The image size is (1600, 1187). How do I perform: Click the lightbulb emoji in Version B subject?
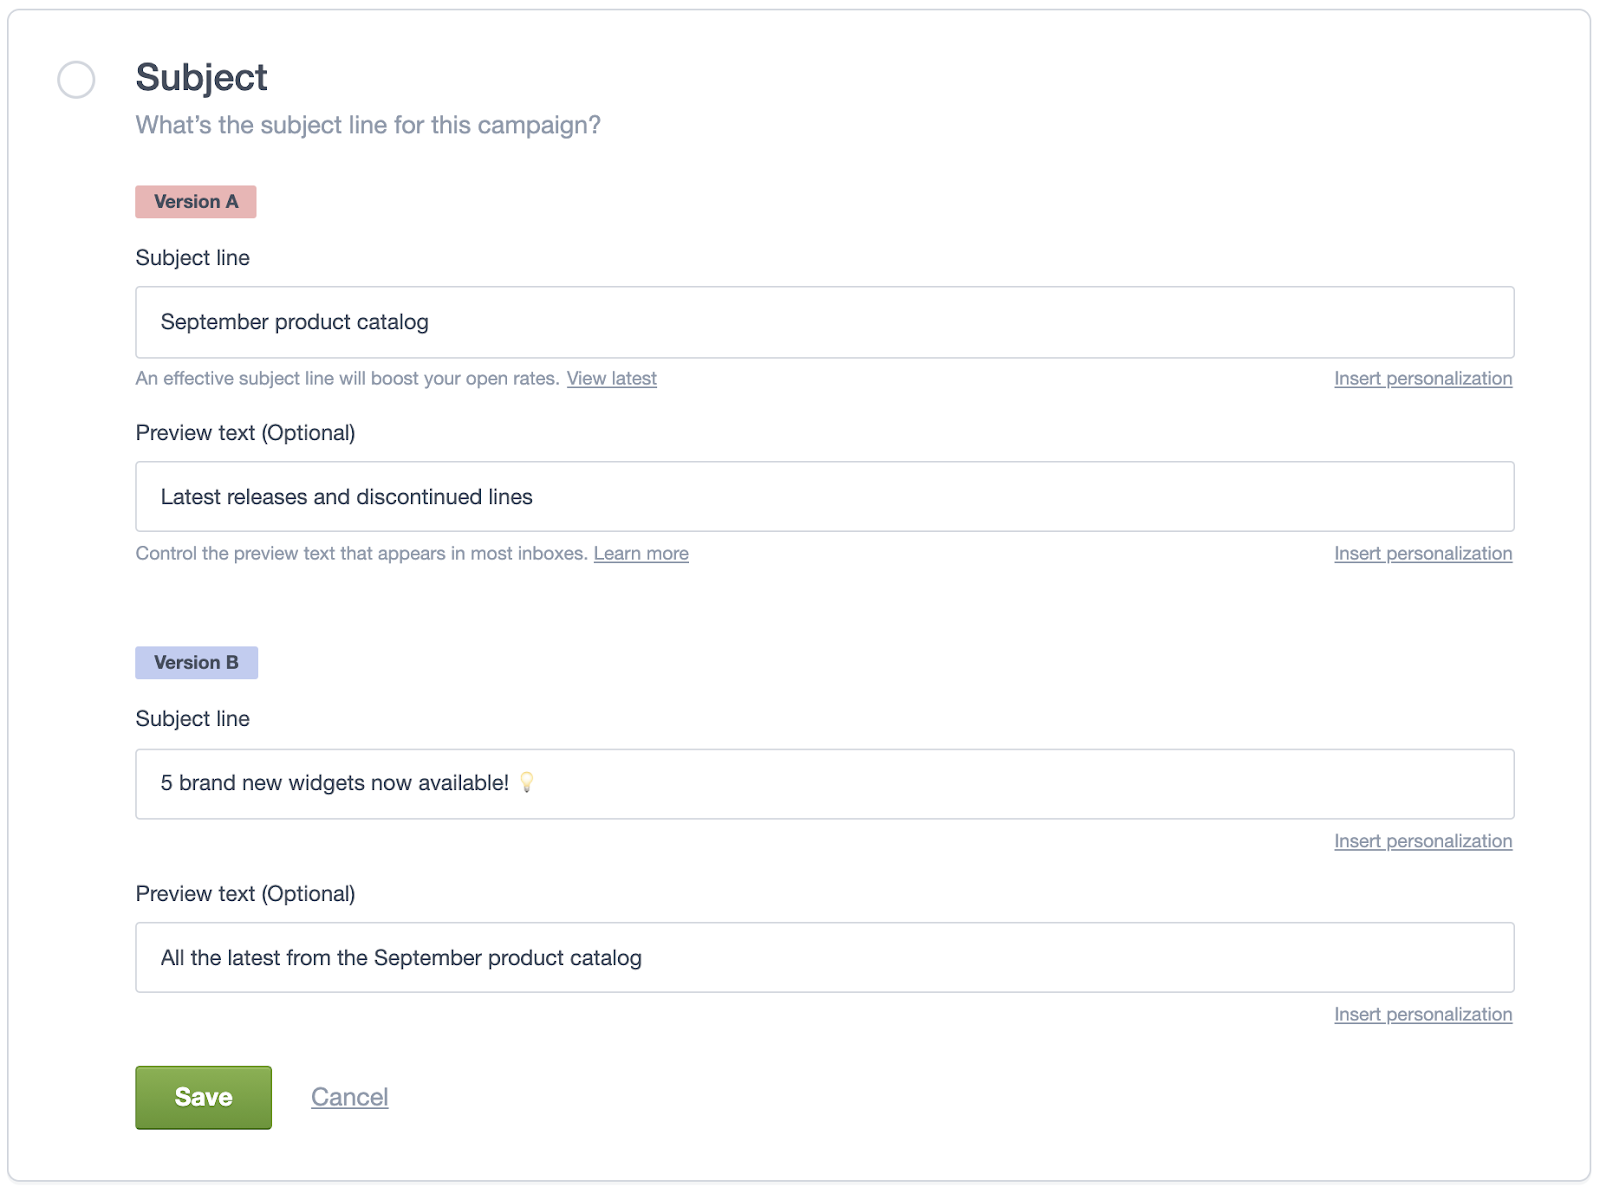pos(527,782)
